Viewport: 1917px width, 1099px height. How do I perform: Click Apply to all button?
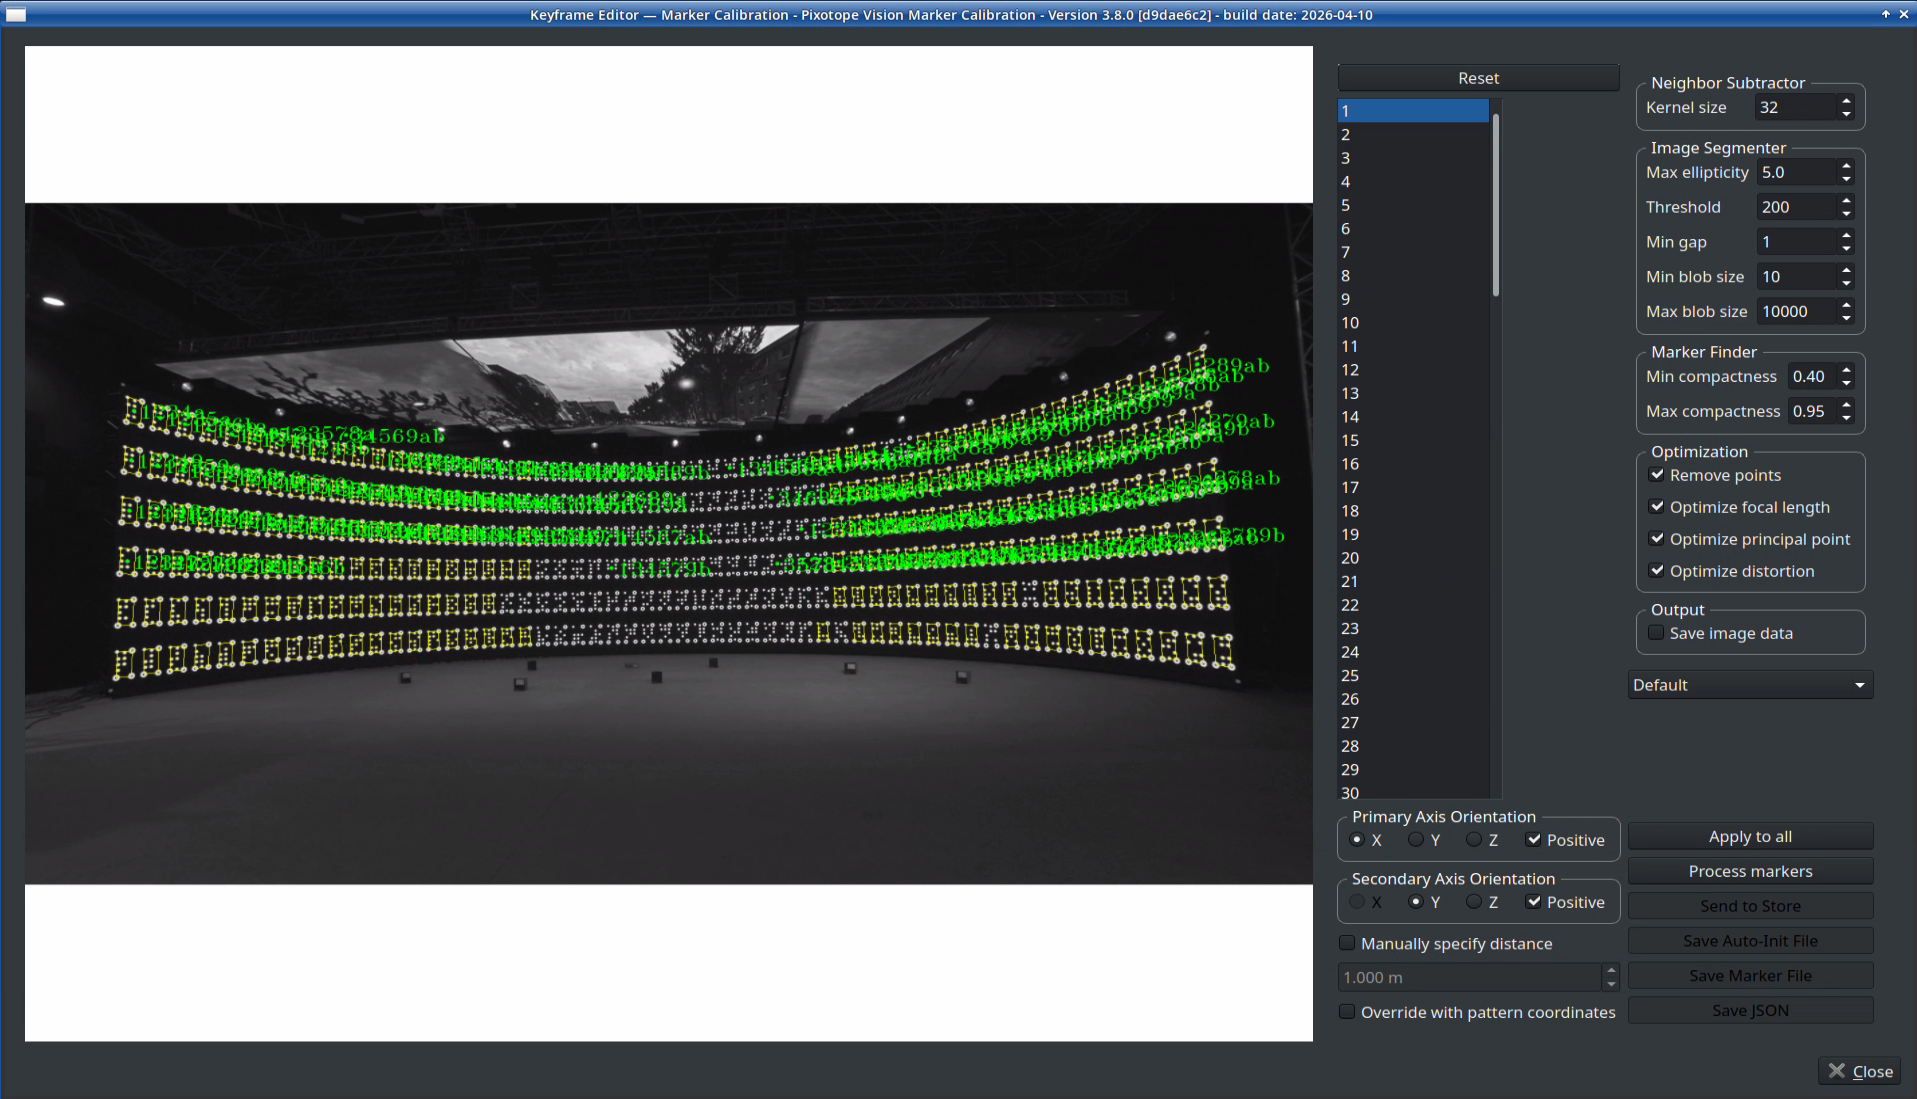tap(1750, 836)
